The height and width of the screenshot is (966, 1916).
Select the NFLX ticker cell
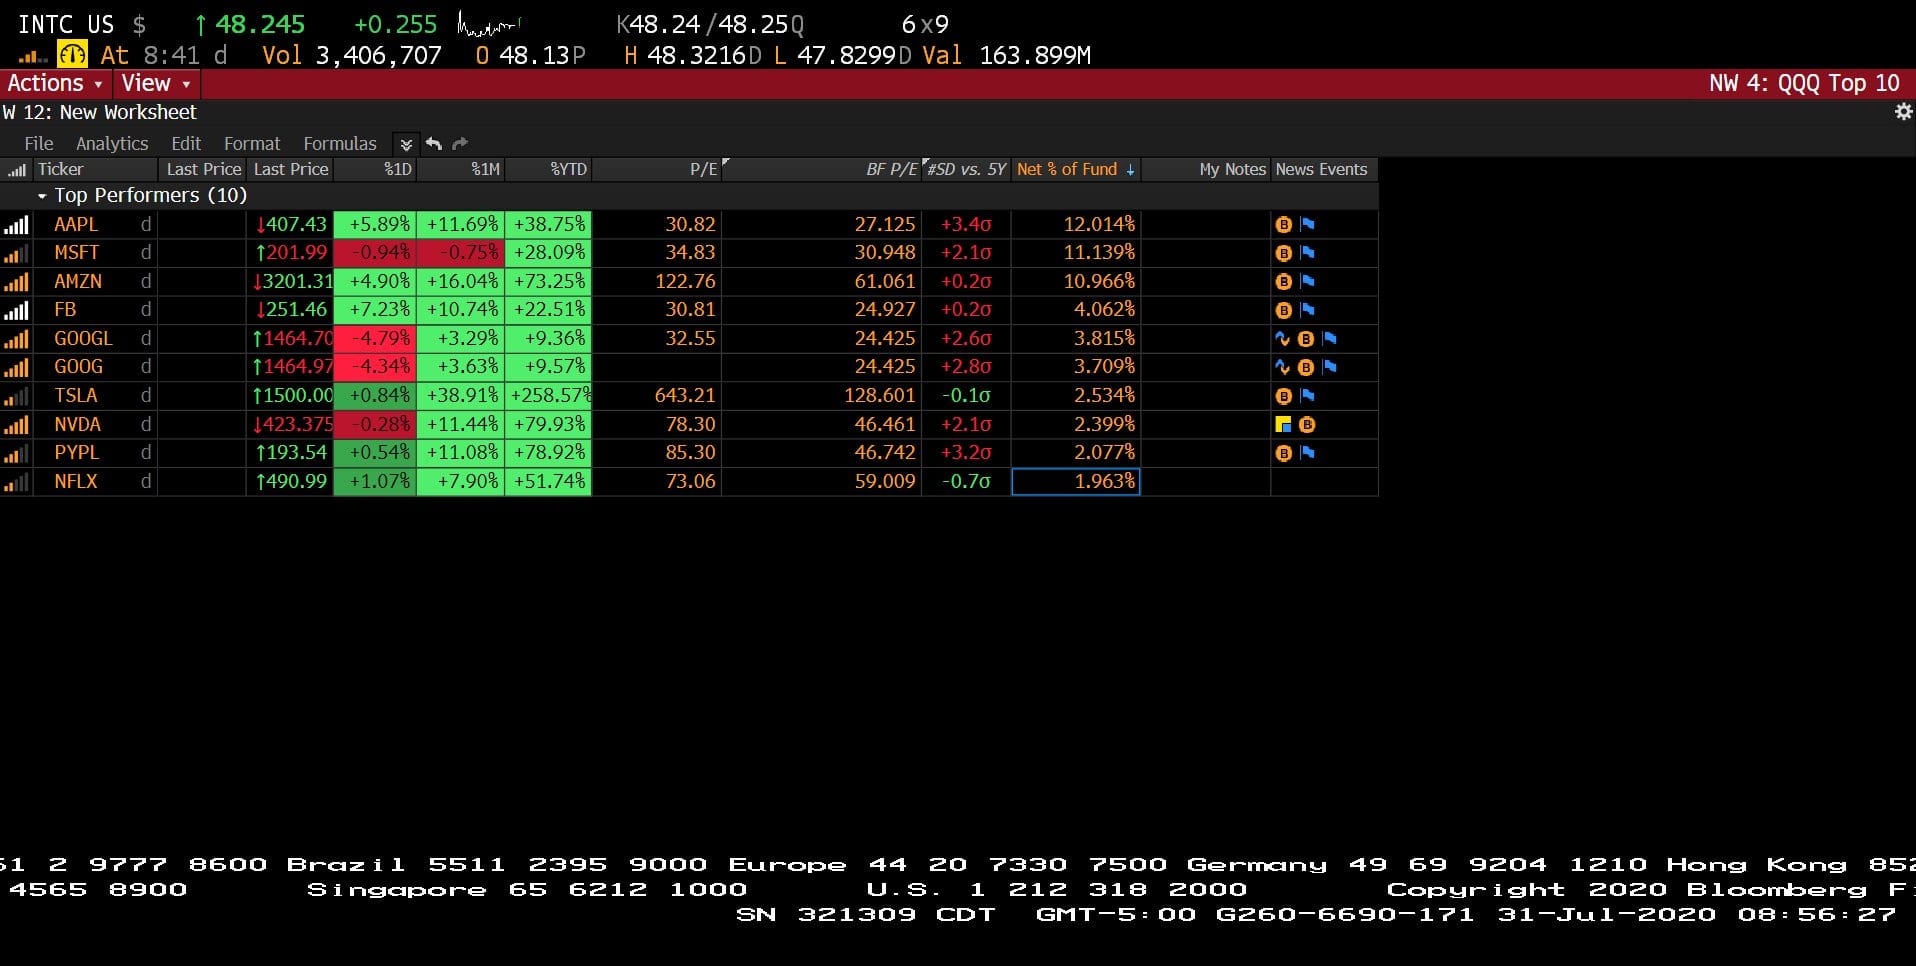click(95, 482)
